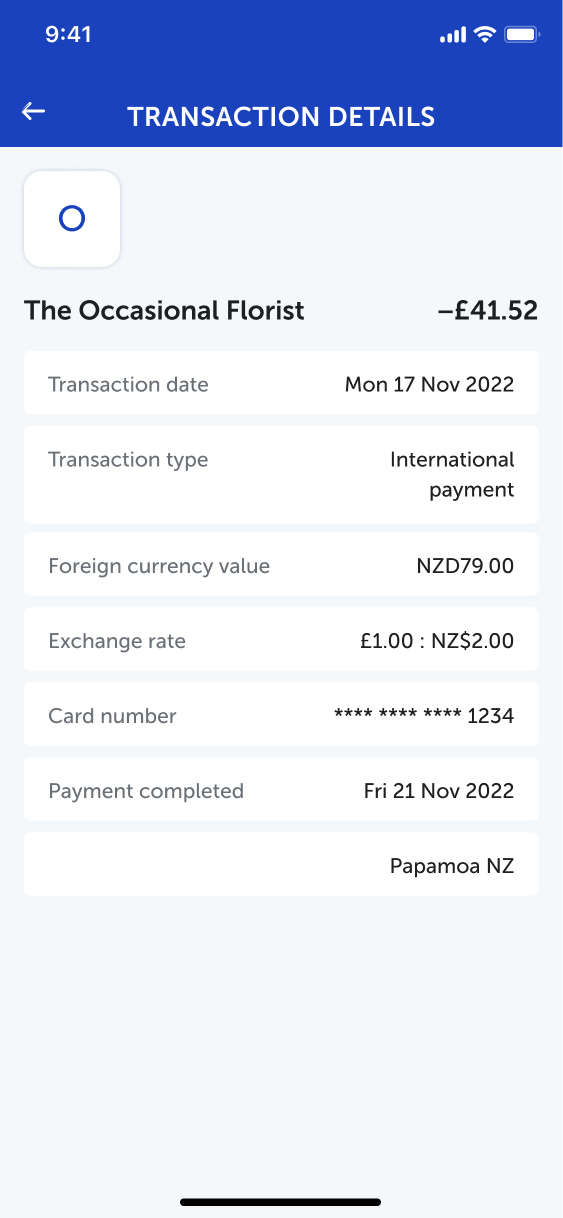Tap the Papamoa NZ location row
This screenshot has height=1218, width=563.
coord(281,864)
